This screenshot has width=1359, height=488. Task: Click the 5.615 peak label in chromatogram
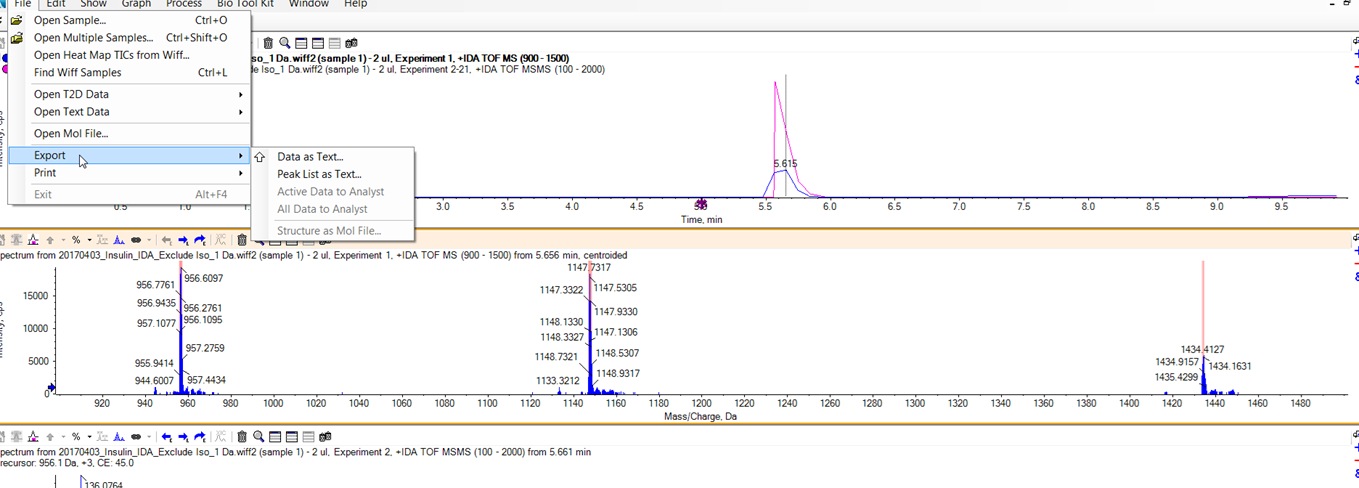click(x=786, y=163)
